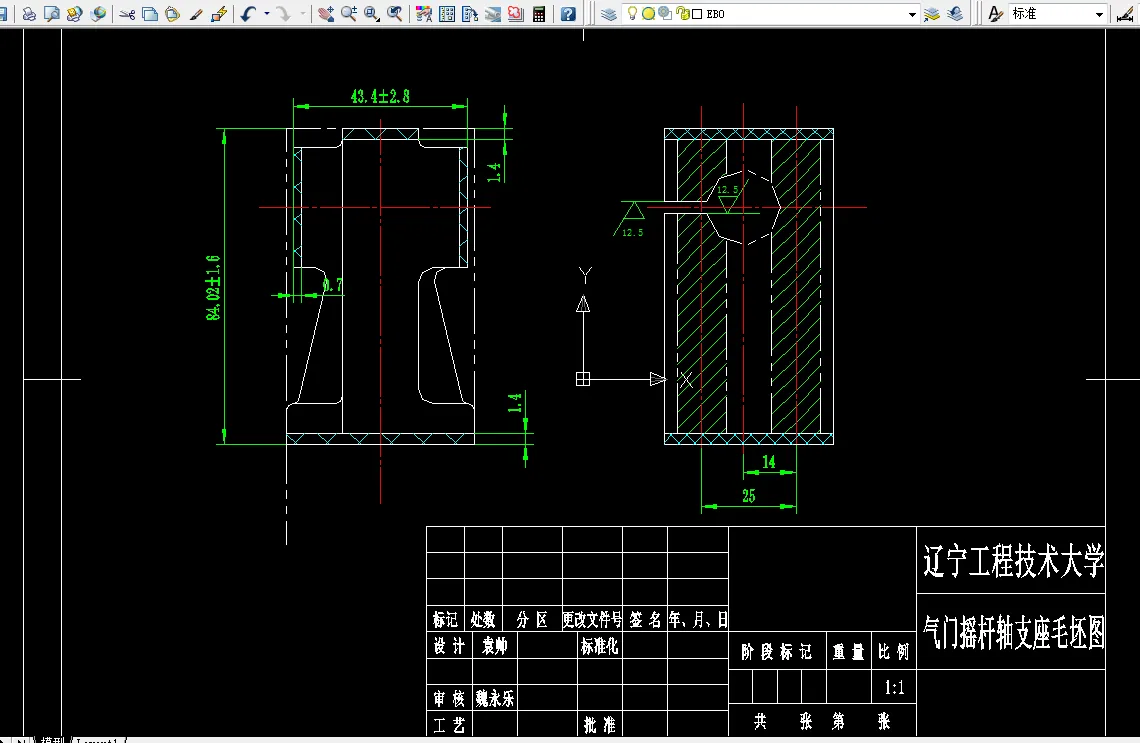Open the Sheet Set Manager icon

pyautogui.click(x=493, y=14)
